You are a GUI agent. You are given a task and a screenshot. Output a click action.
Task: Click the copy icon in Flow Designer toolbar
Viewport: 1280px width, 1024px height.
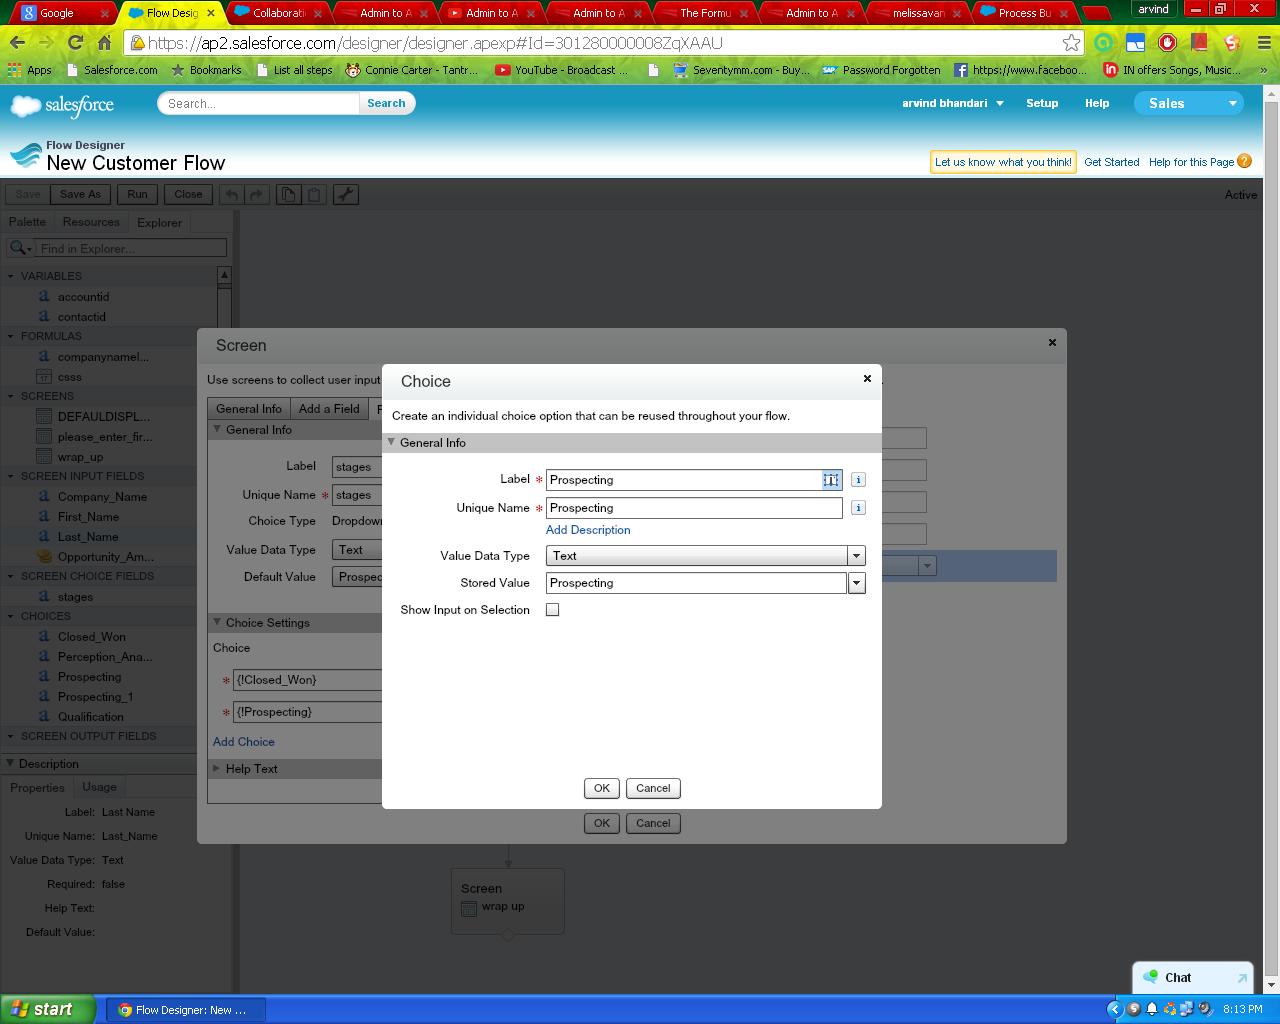[288, 194]
